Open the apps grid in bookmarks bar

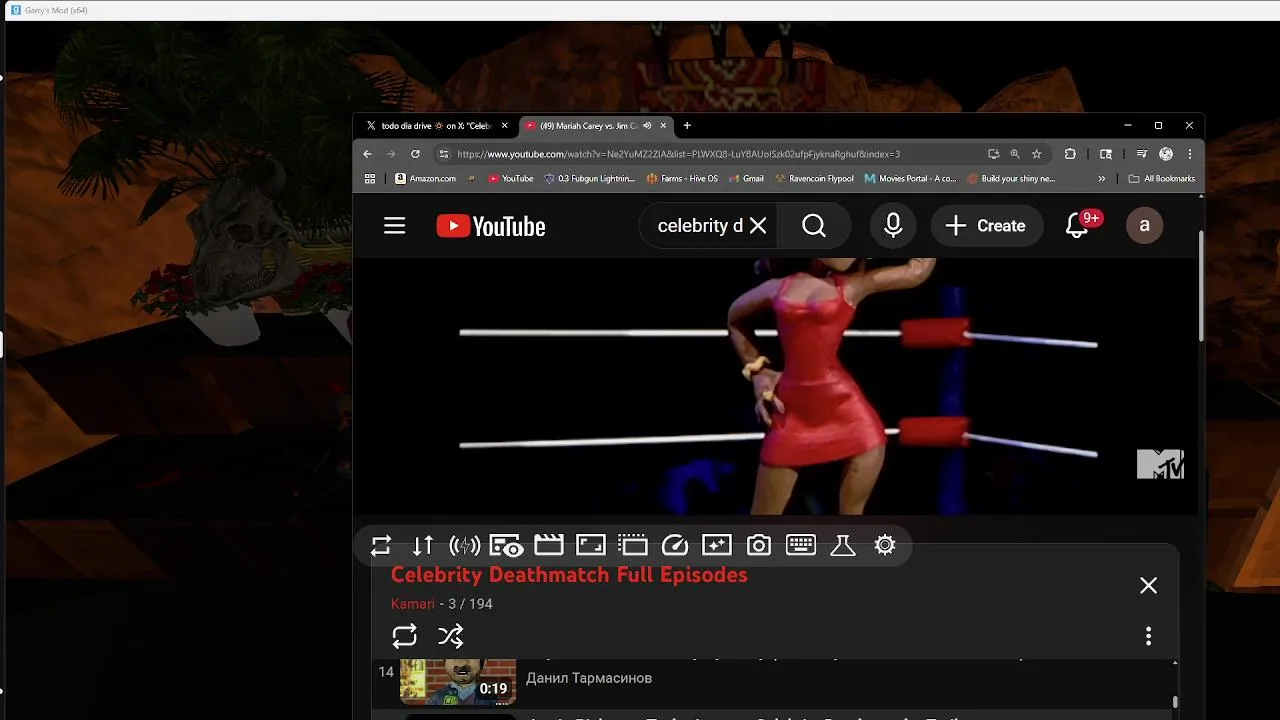click(x=370, y=179)
